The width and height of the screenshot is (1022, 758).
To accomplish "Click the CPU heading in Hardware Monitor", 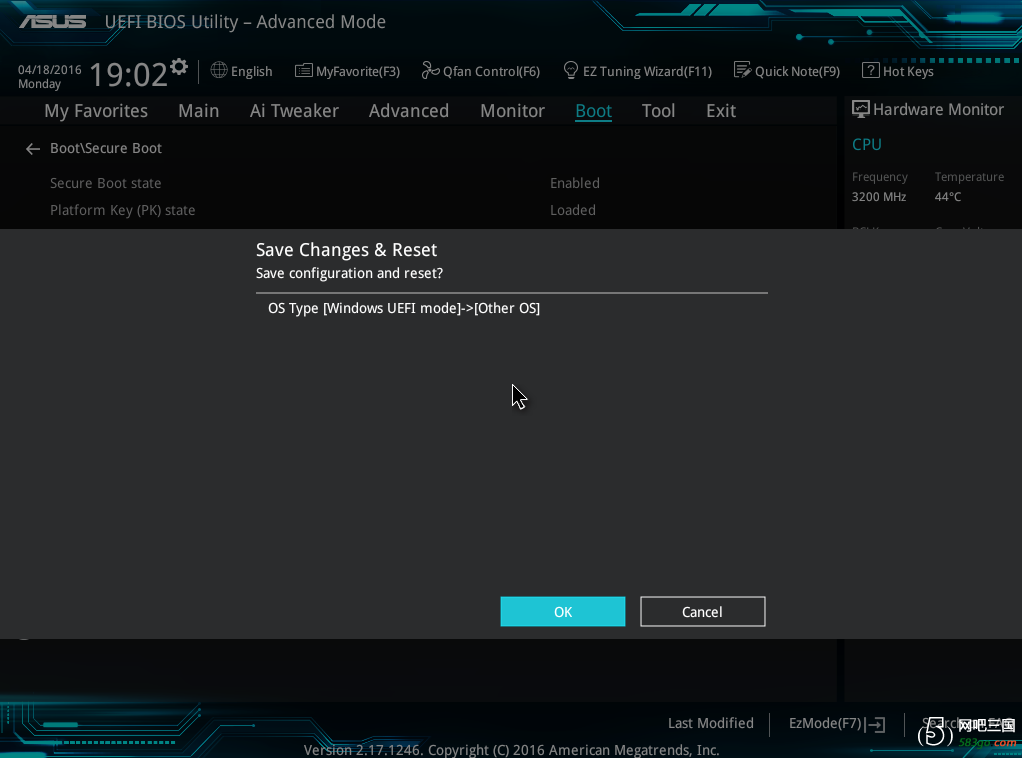I will point(866,145).
